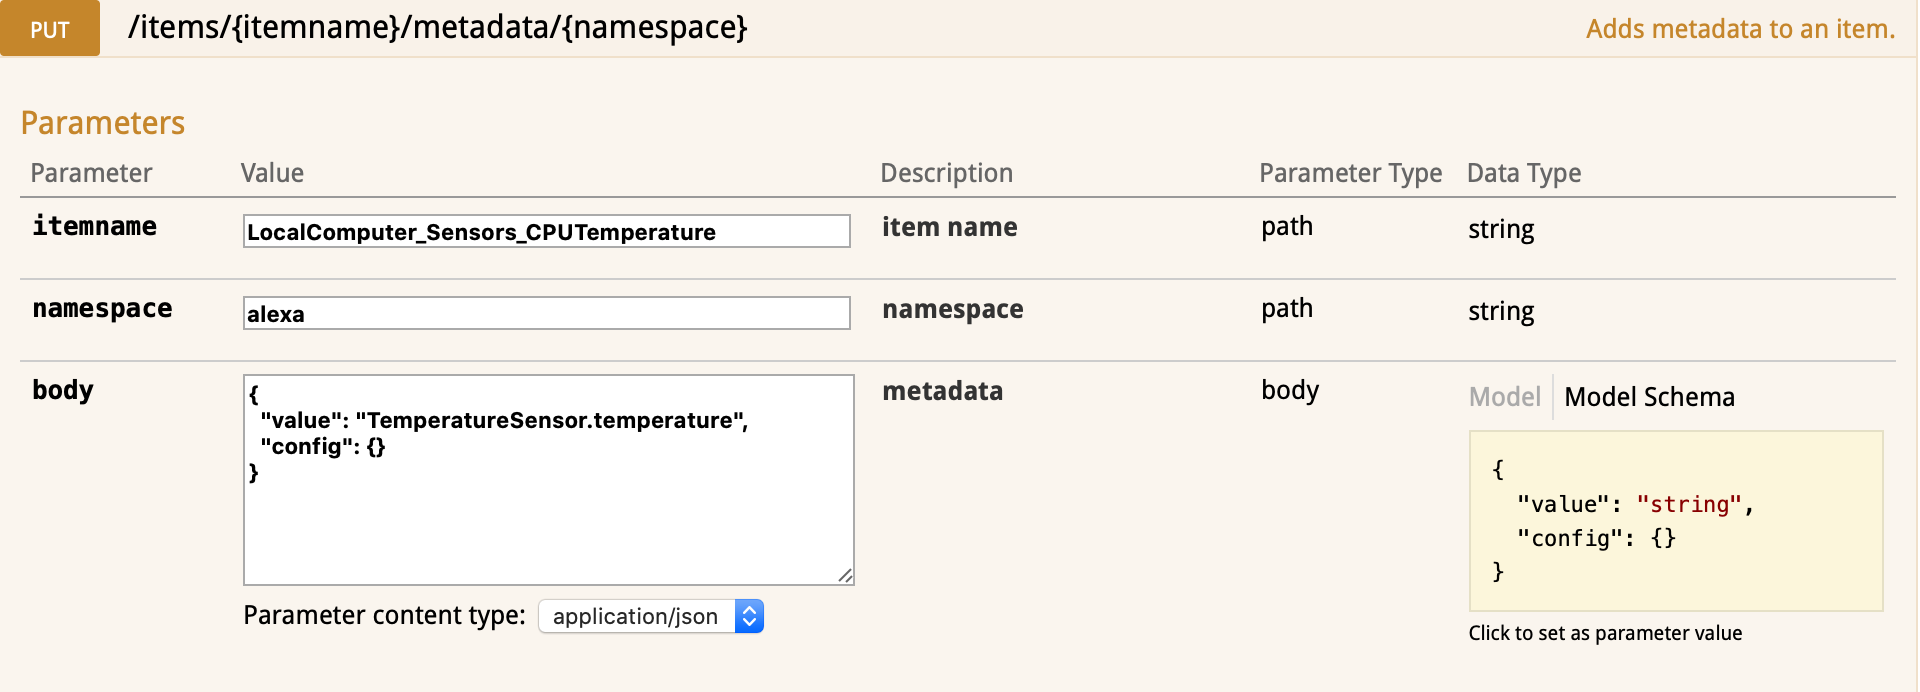
Task: Click the bold body parameter label
Action: click(63, 390)
